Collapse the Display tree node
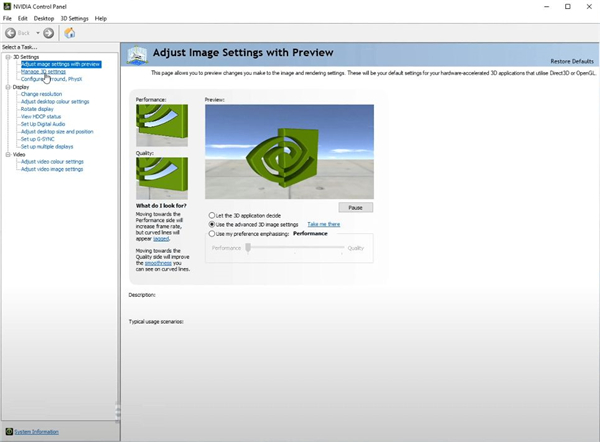Screen dimensions: 600x442 pyautogui.click(x=7, y=87)
